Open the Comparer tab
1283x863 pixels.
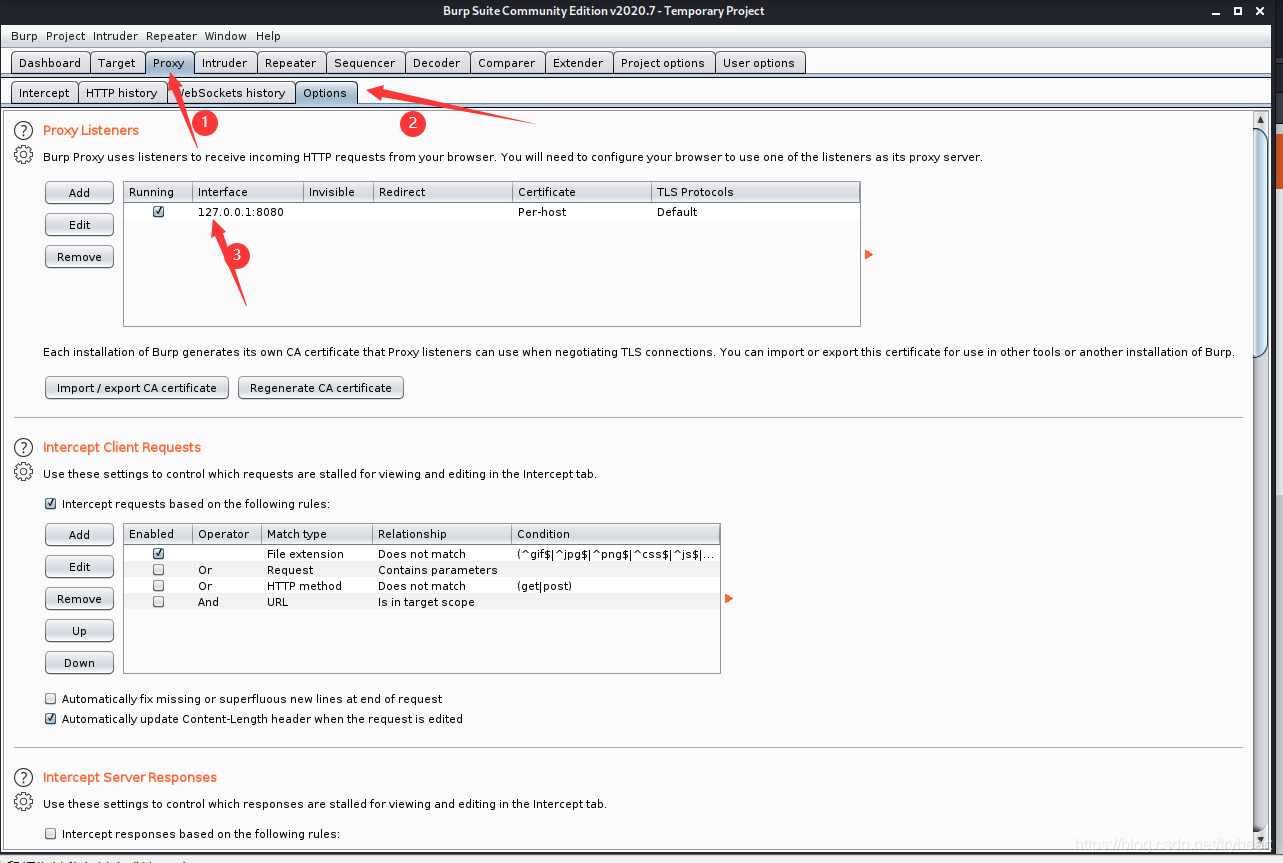coord(507,63)
